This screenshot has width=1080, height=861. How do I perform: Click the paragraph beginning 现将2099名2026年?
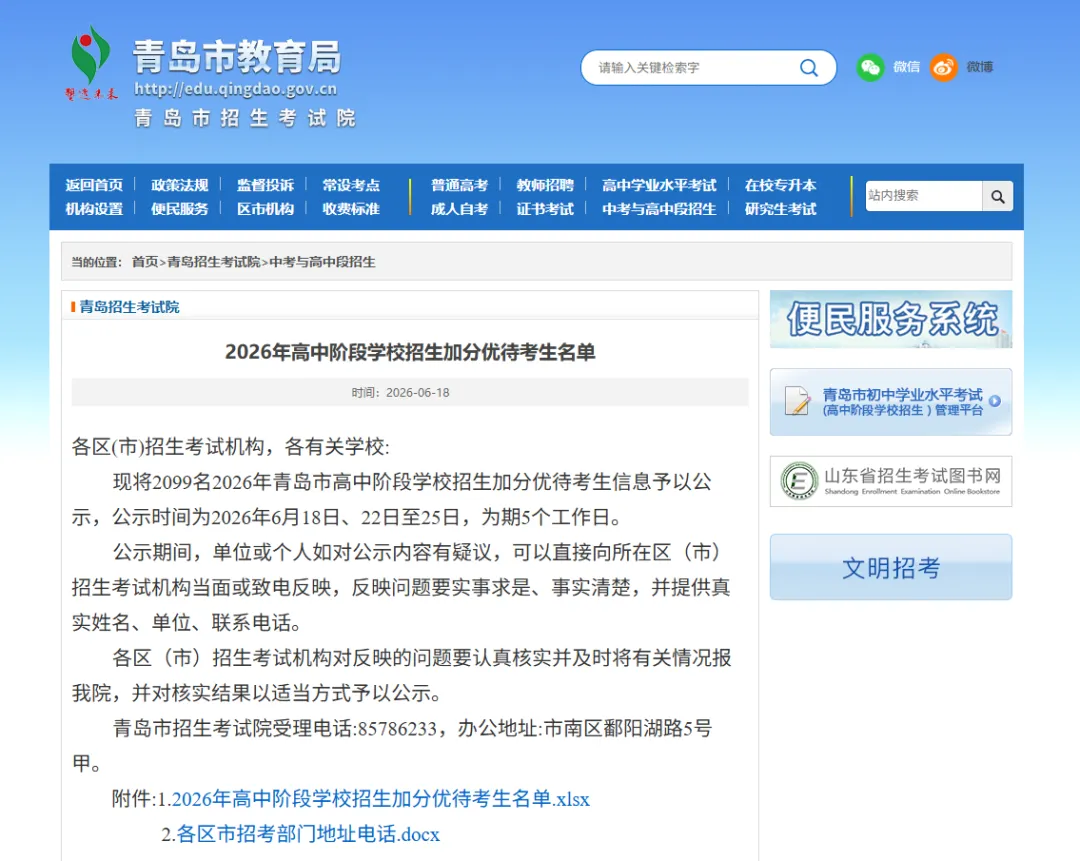coord(392,499)
